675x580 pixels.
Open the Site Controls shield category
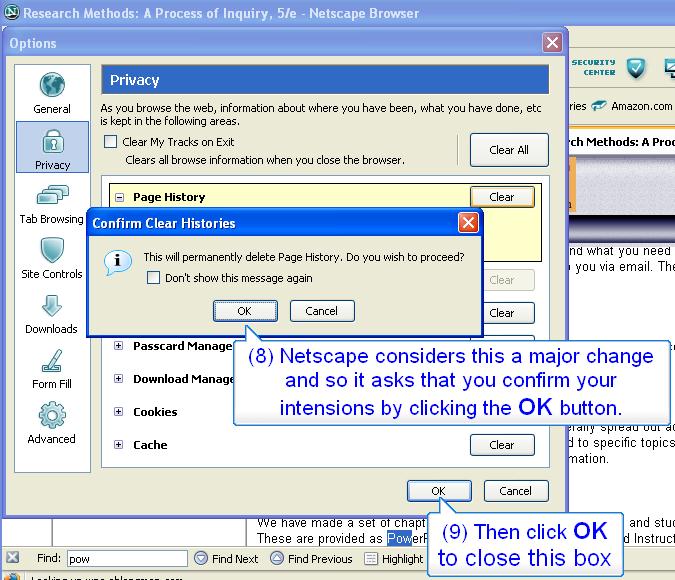(52, 258)
